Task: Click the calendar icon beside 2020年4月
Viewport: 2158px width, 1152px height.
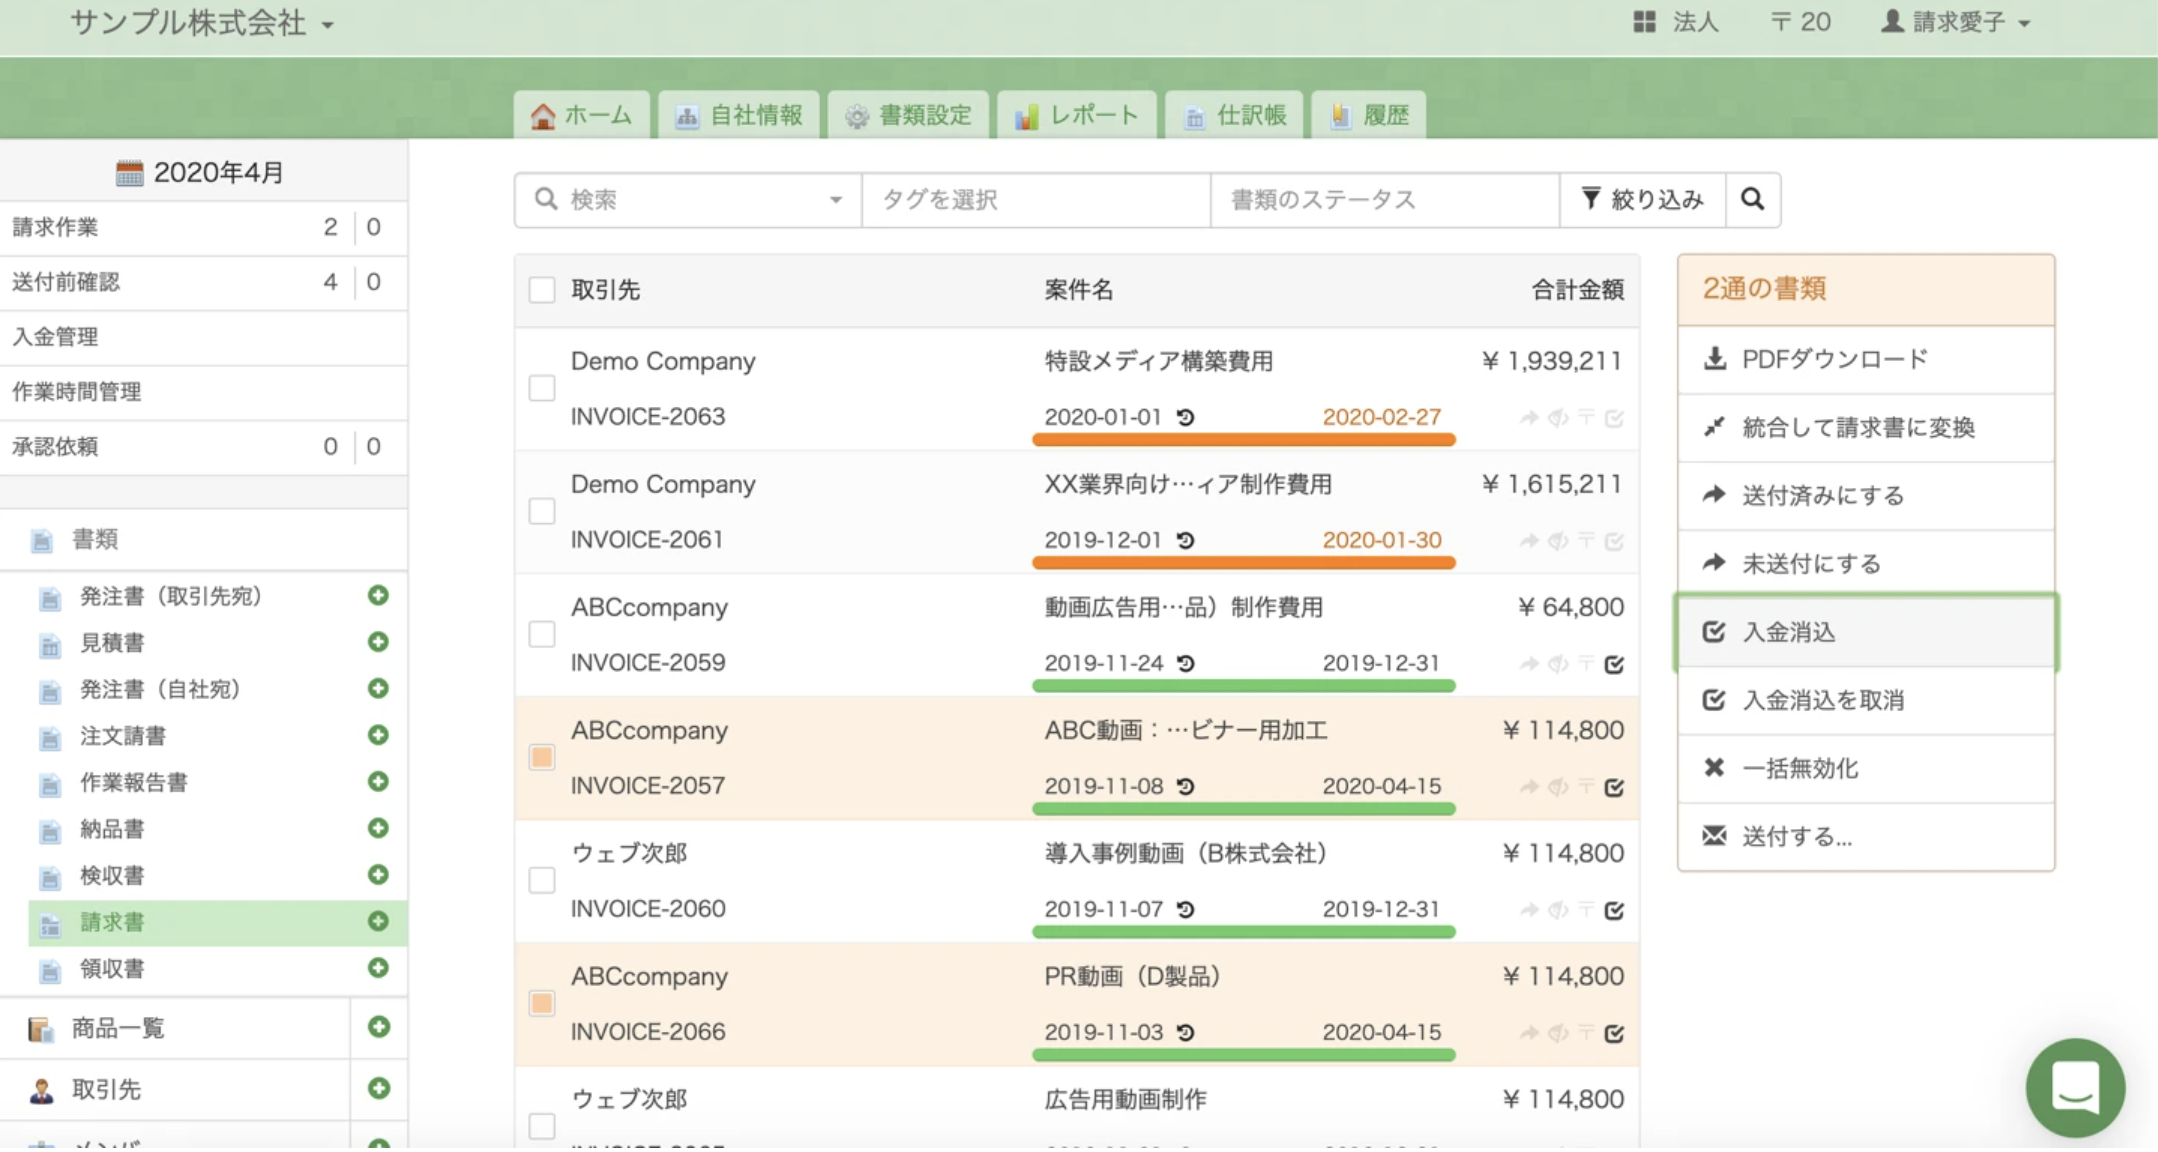Action: [x=129, y=173]
